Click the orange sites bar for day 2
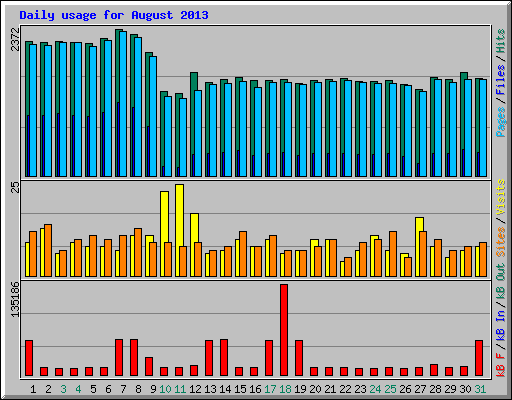This screenshot has height=400, width=512. [48, 250]
